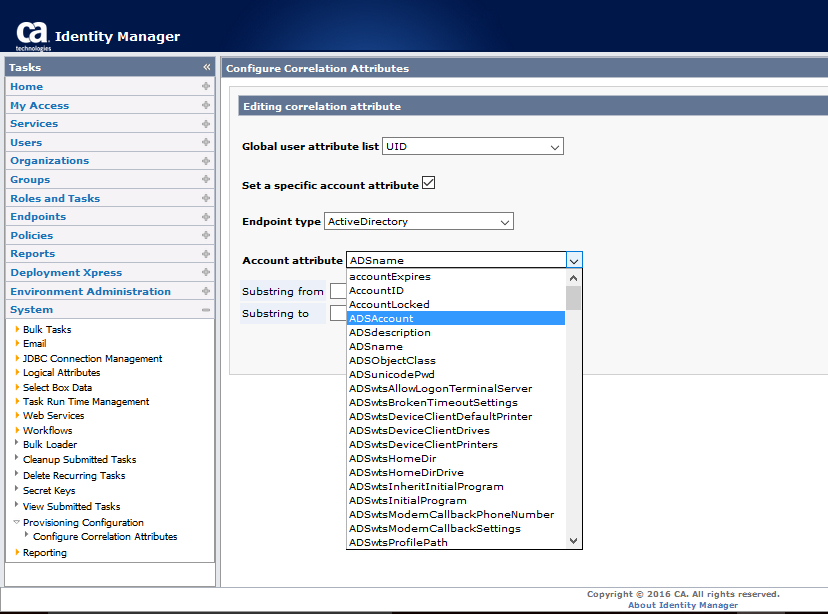Click the plus icon beside Reports
The image size is (828, 614).
tap(205, 253)
